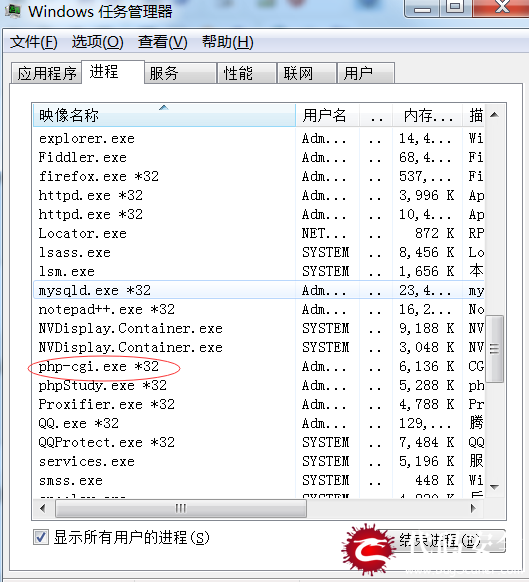
Task: Click the 结束进程 button
Action: 445,540
